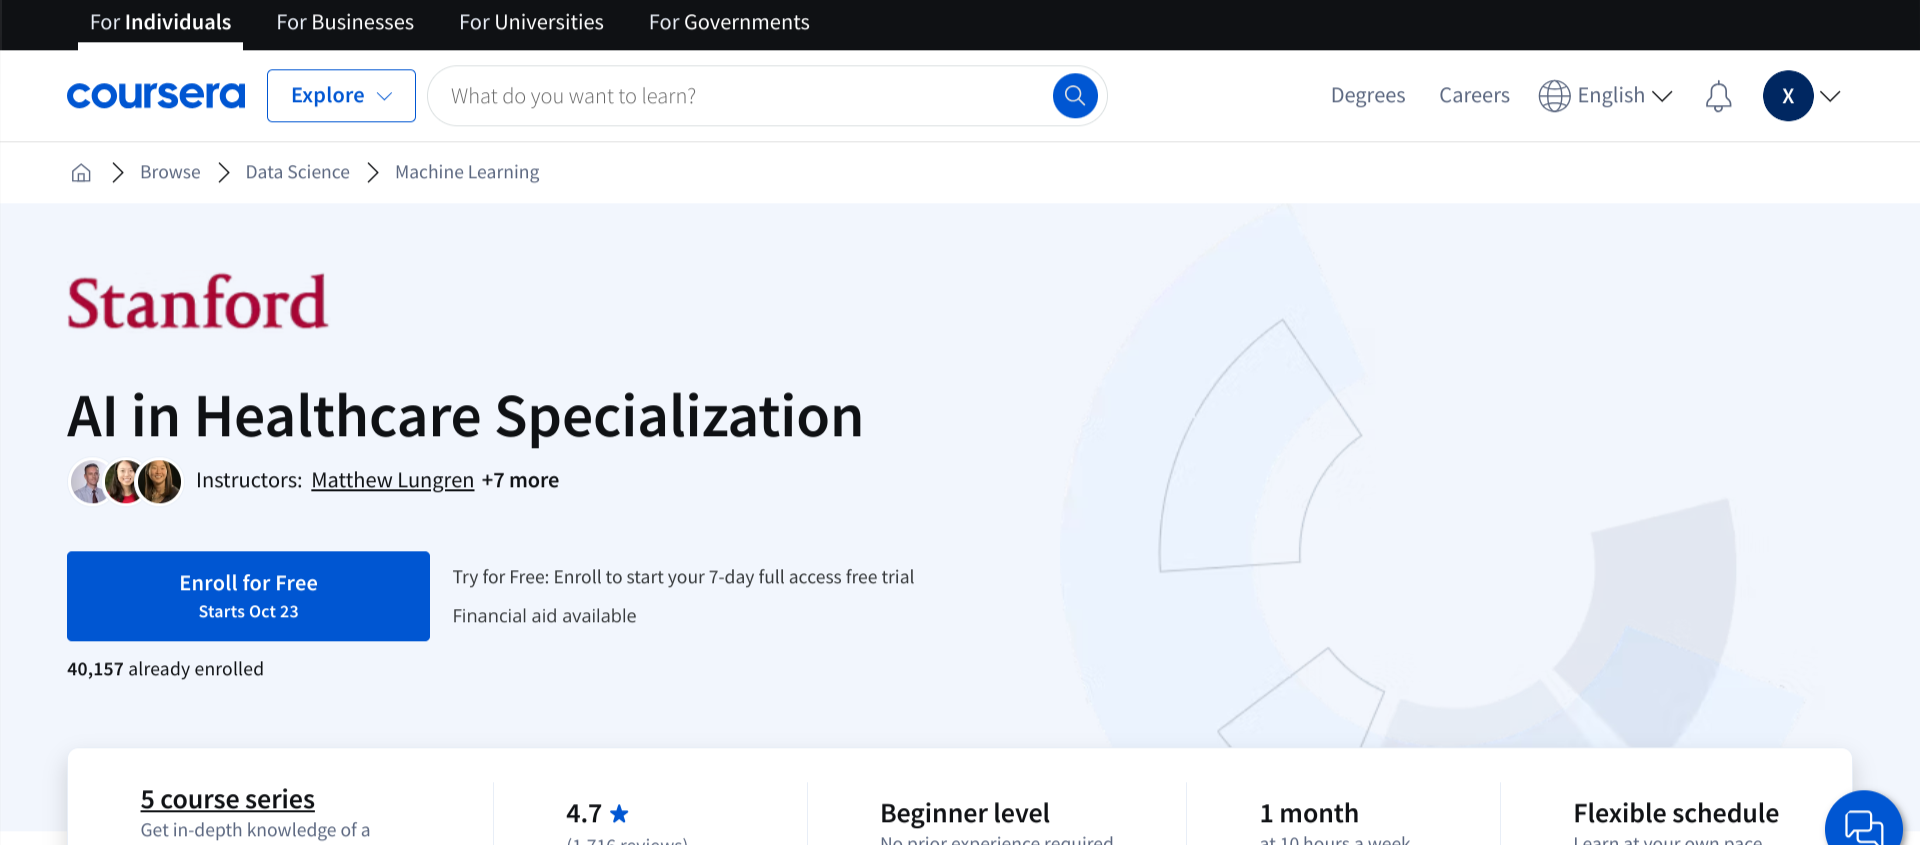Open the English language dropdown

[x=1624, y=96]
